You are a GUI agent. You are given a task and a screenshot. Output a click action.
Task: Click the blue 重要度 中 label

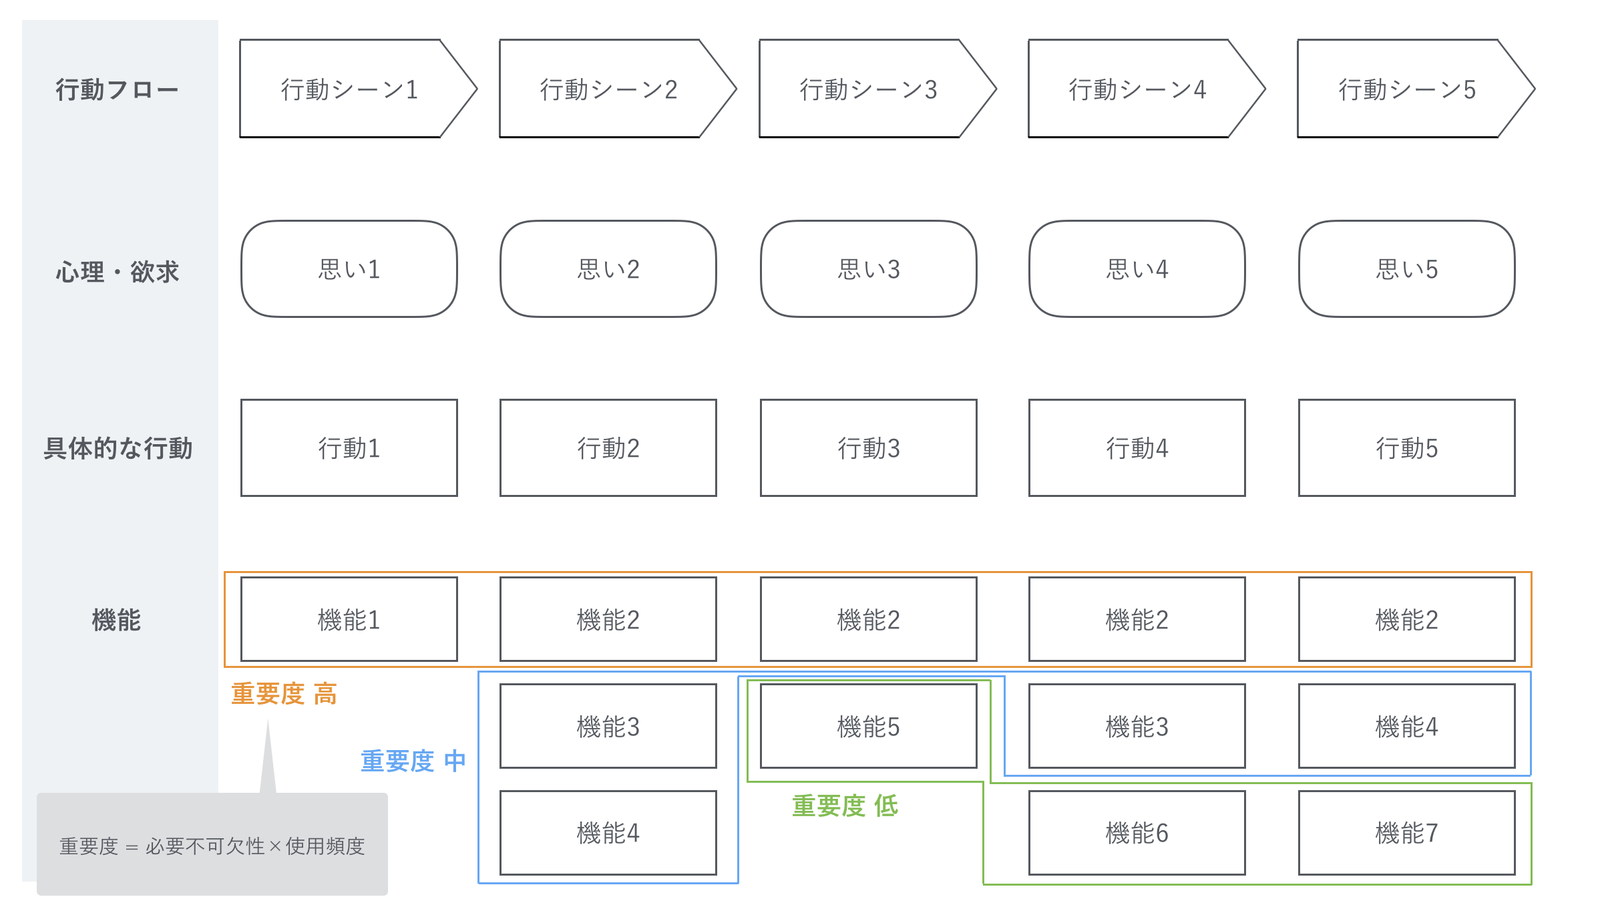[x=413, y=761]
